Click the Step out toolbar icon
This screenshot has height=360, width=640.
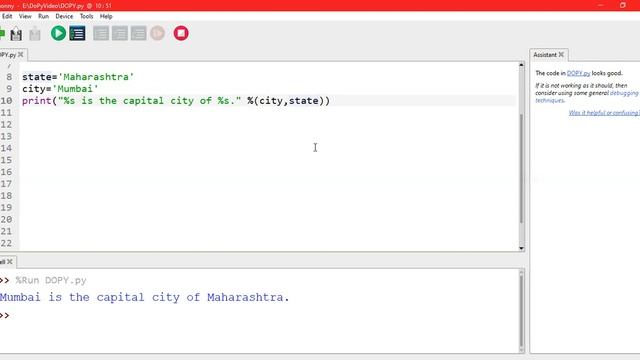[x=138, y=33]
